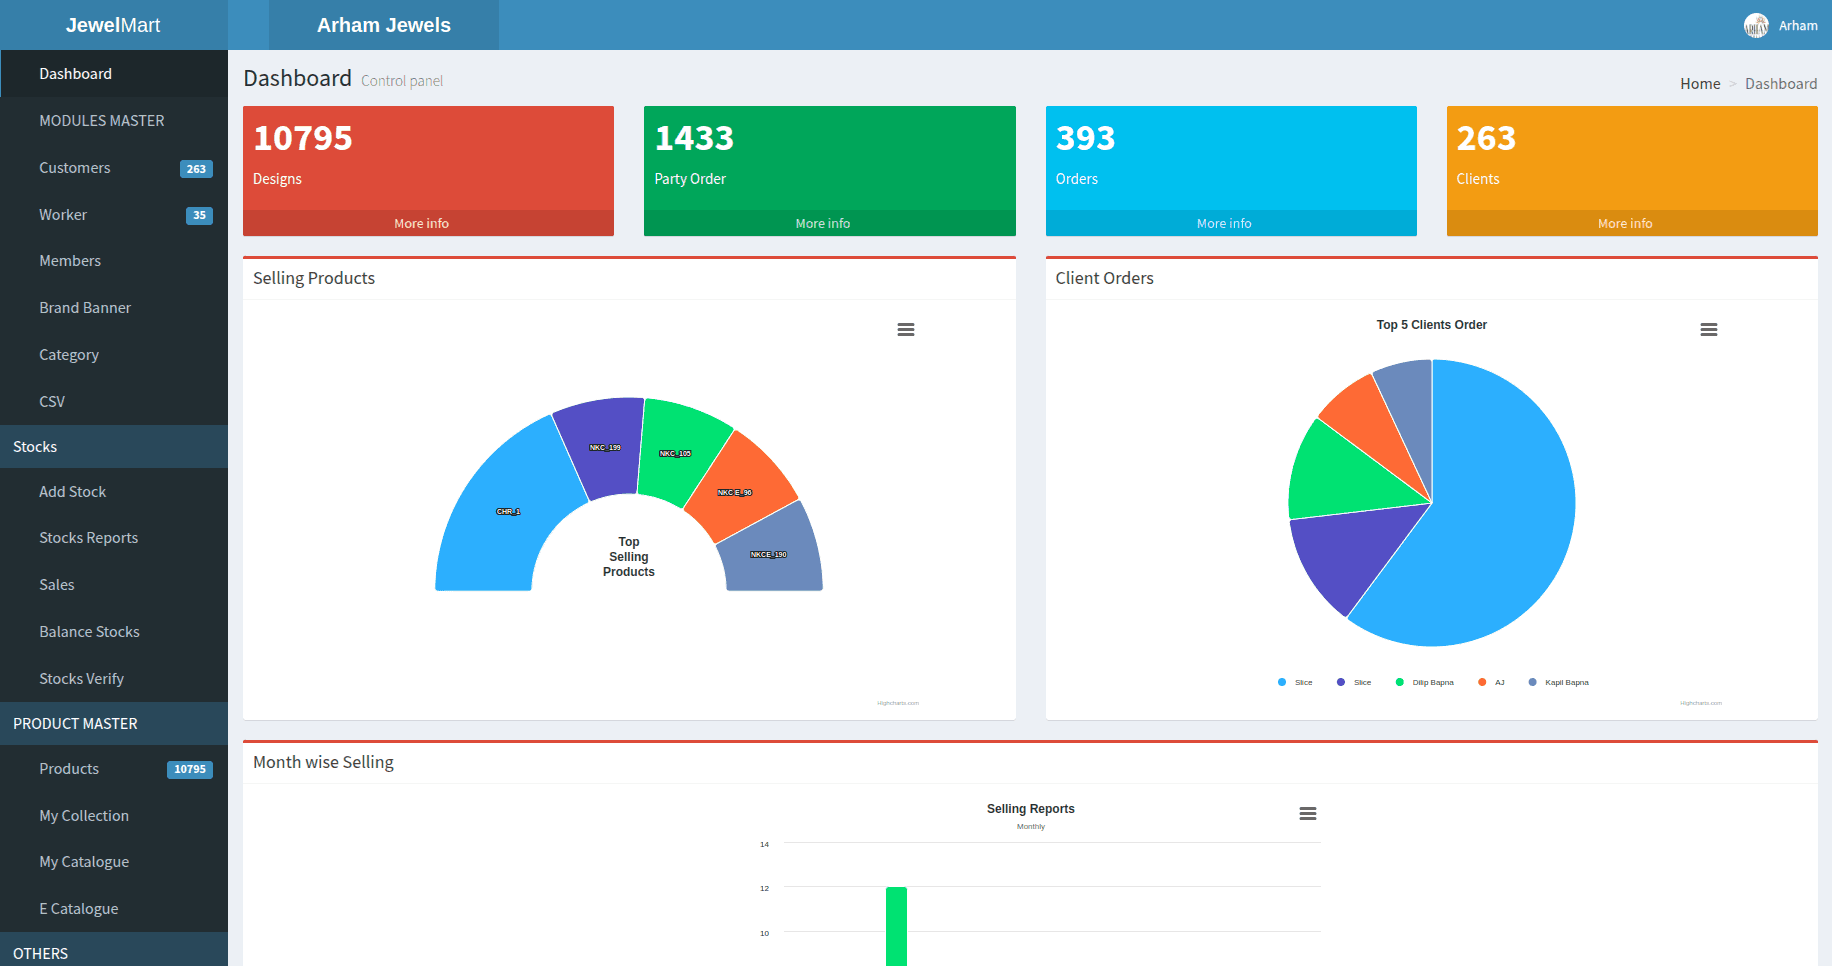This screenshot has width=1832, height=966.
Task: Expand PRODUCT MASTER section header
Action: click(x=114, y=724)
